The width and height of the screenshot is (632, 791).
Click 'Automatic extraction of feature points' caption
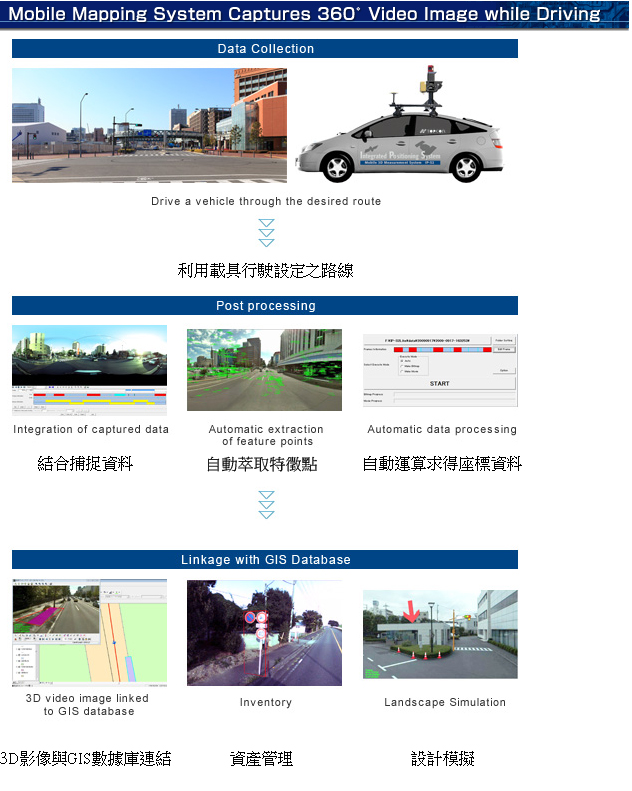(266, 436)
